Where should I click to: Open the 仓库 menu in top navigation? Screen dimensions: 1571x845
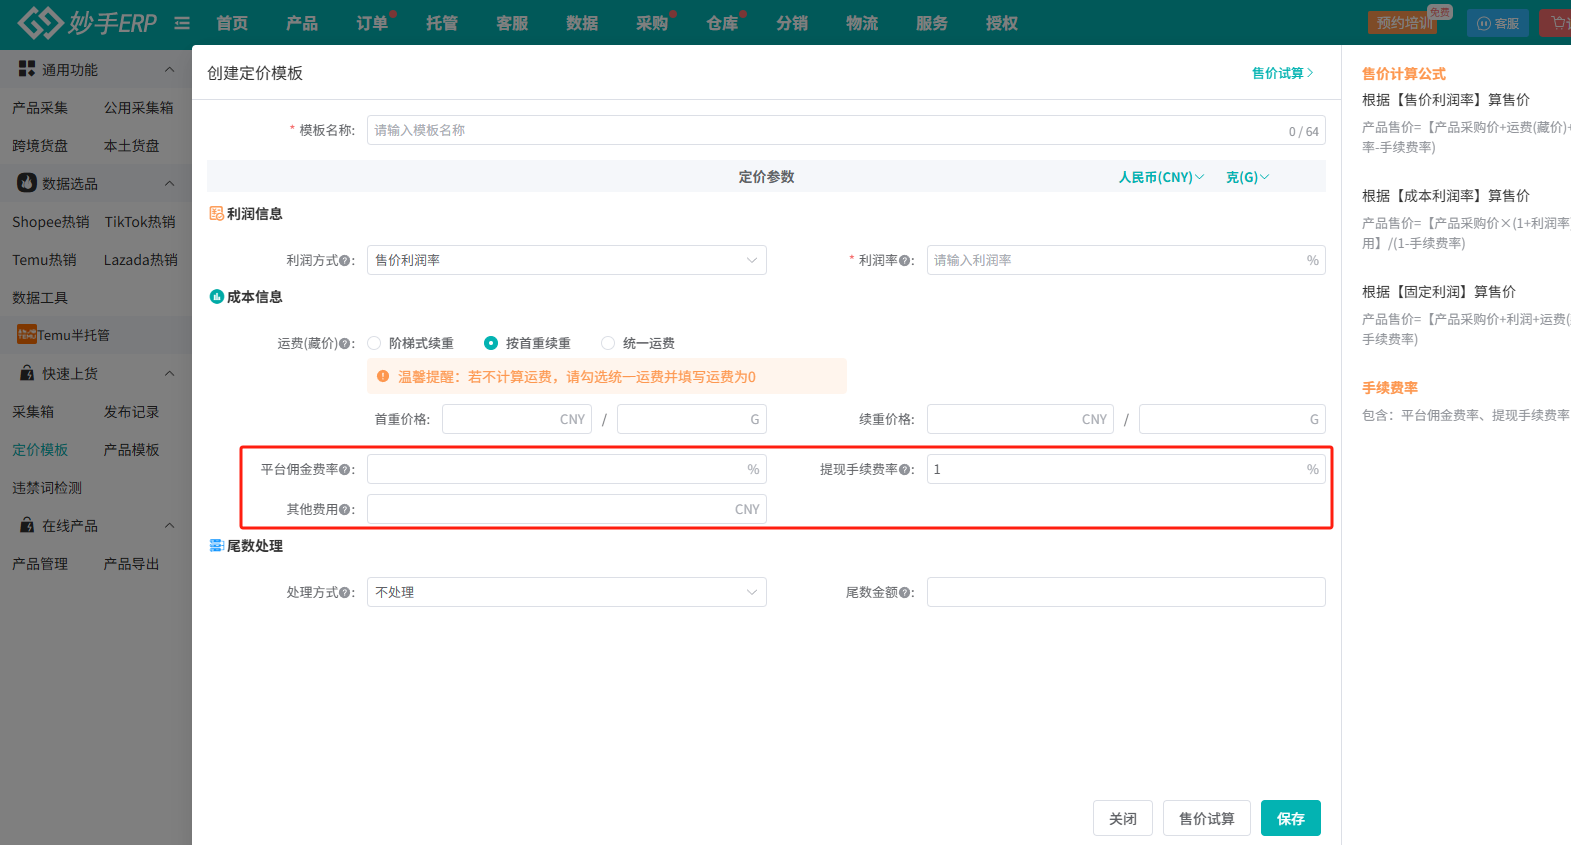pos(722,23)
